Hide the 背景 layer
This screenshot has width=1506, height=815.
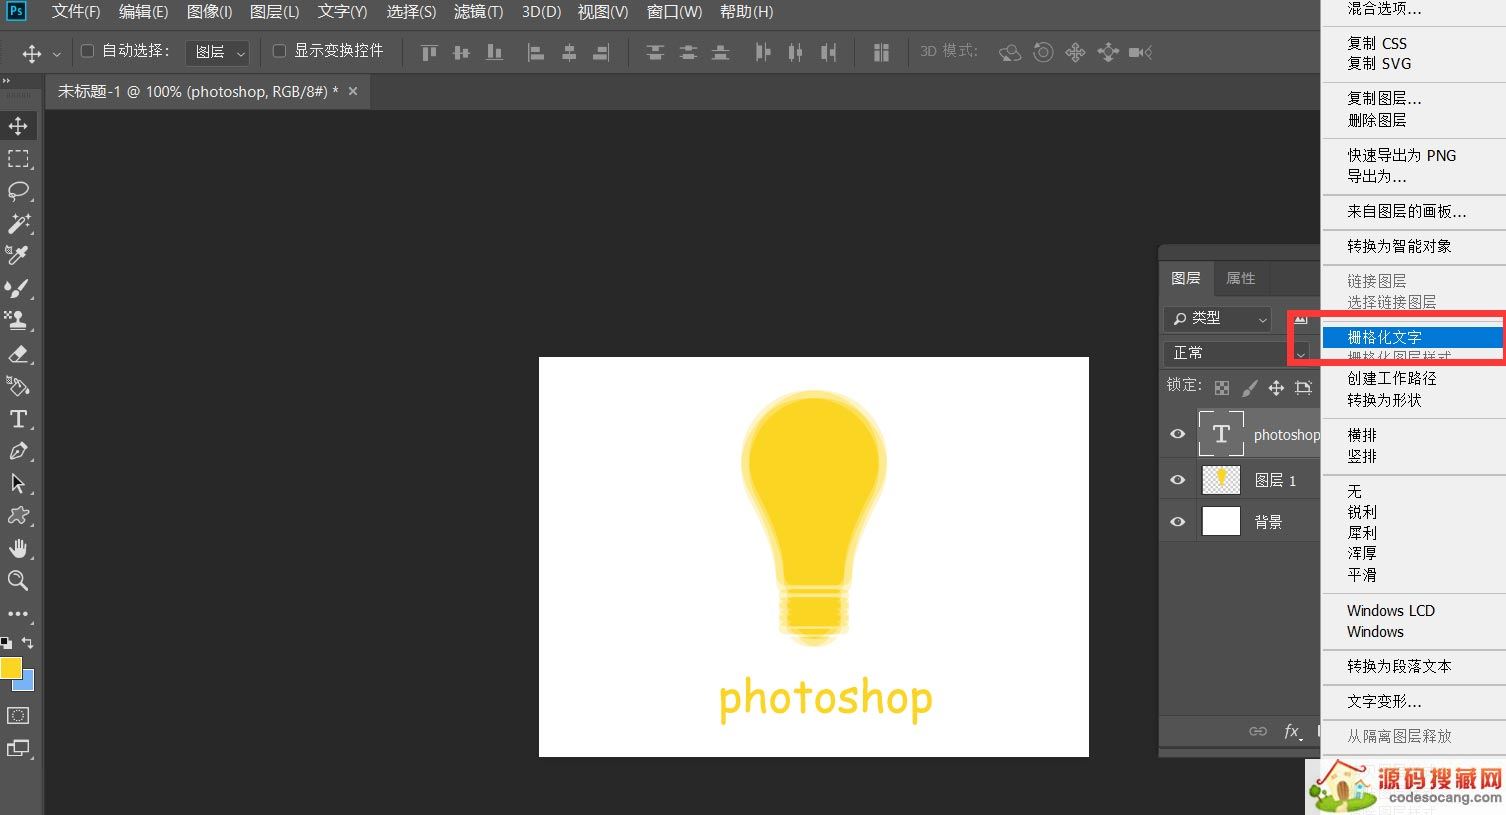click(x=1177, y=521)
